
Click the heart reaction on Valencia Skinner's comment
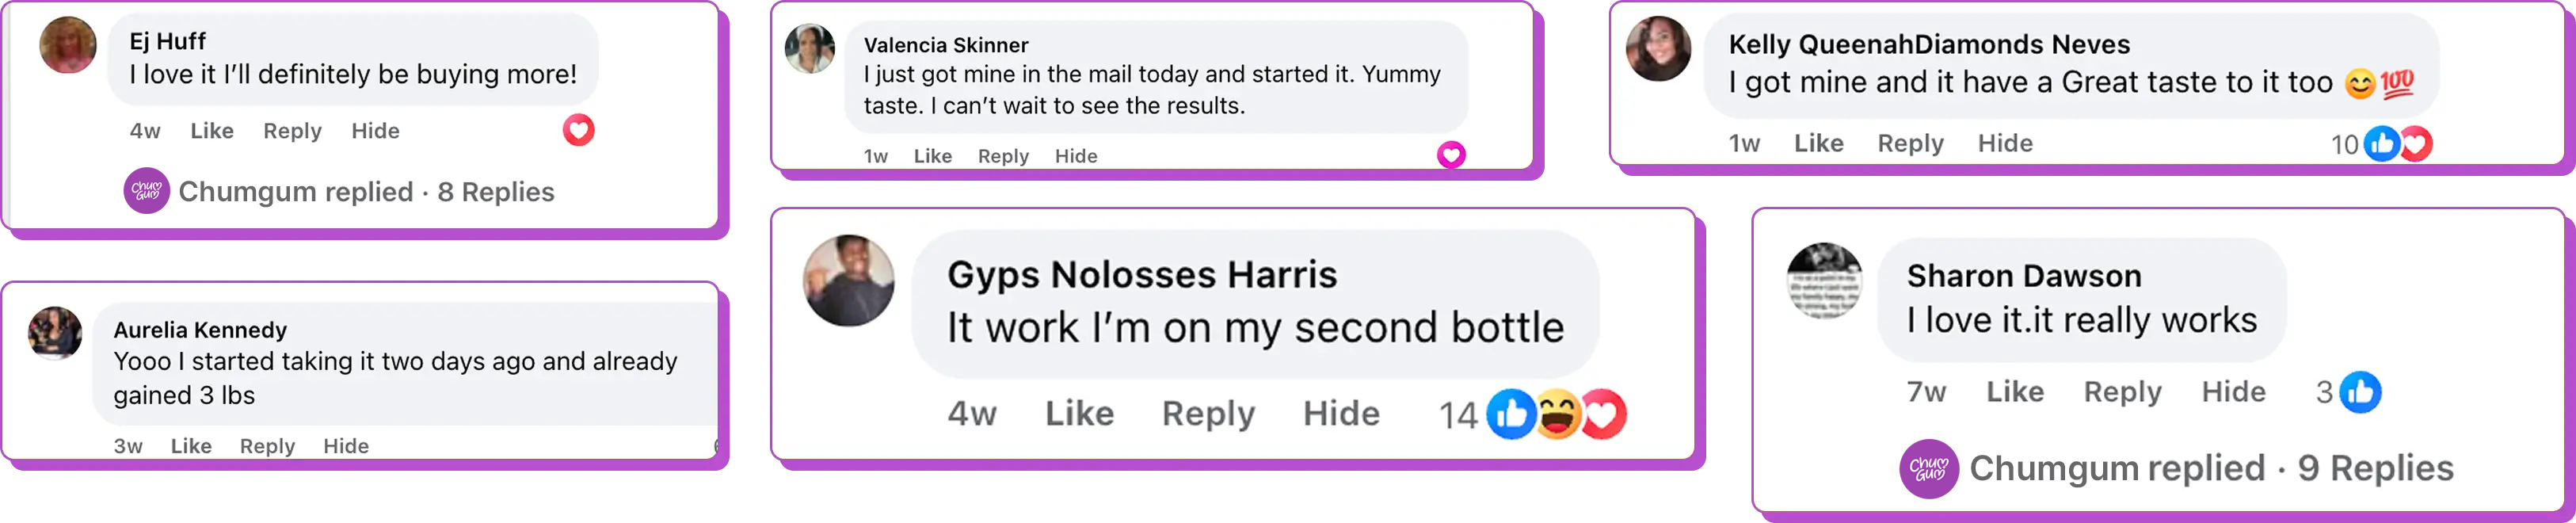(x=1451, y=155)
